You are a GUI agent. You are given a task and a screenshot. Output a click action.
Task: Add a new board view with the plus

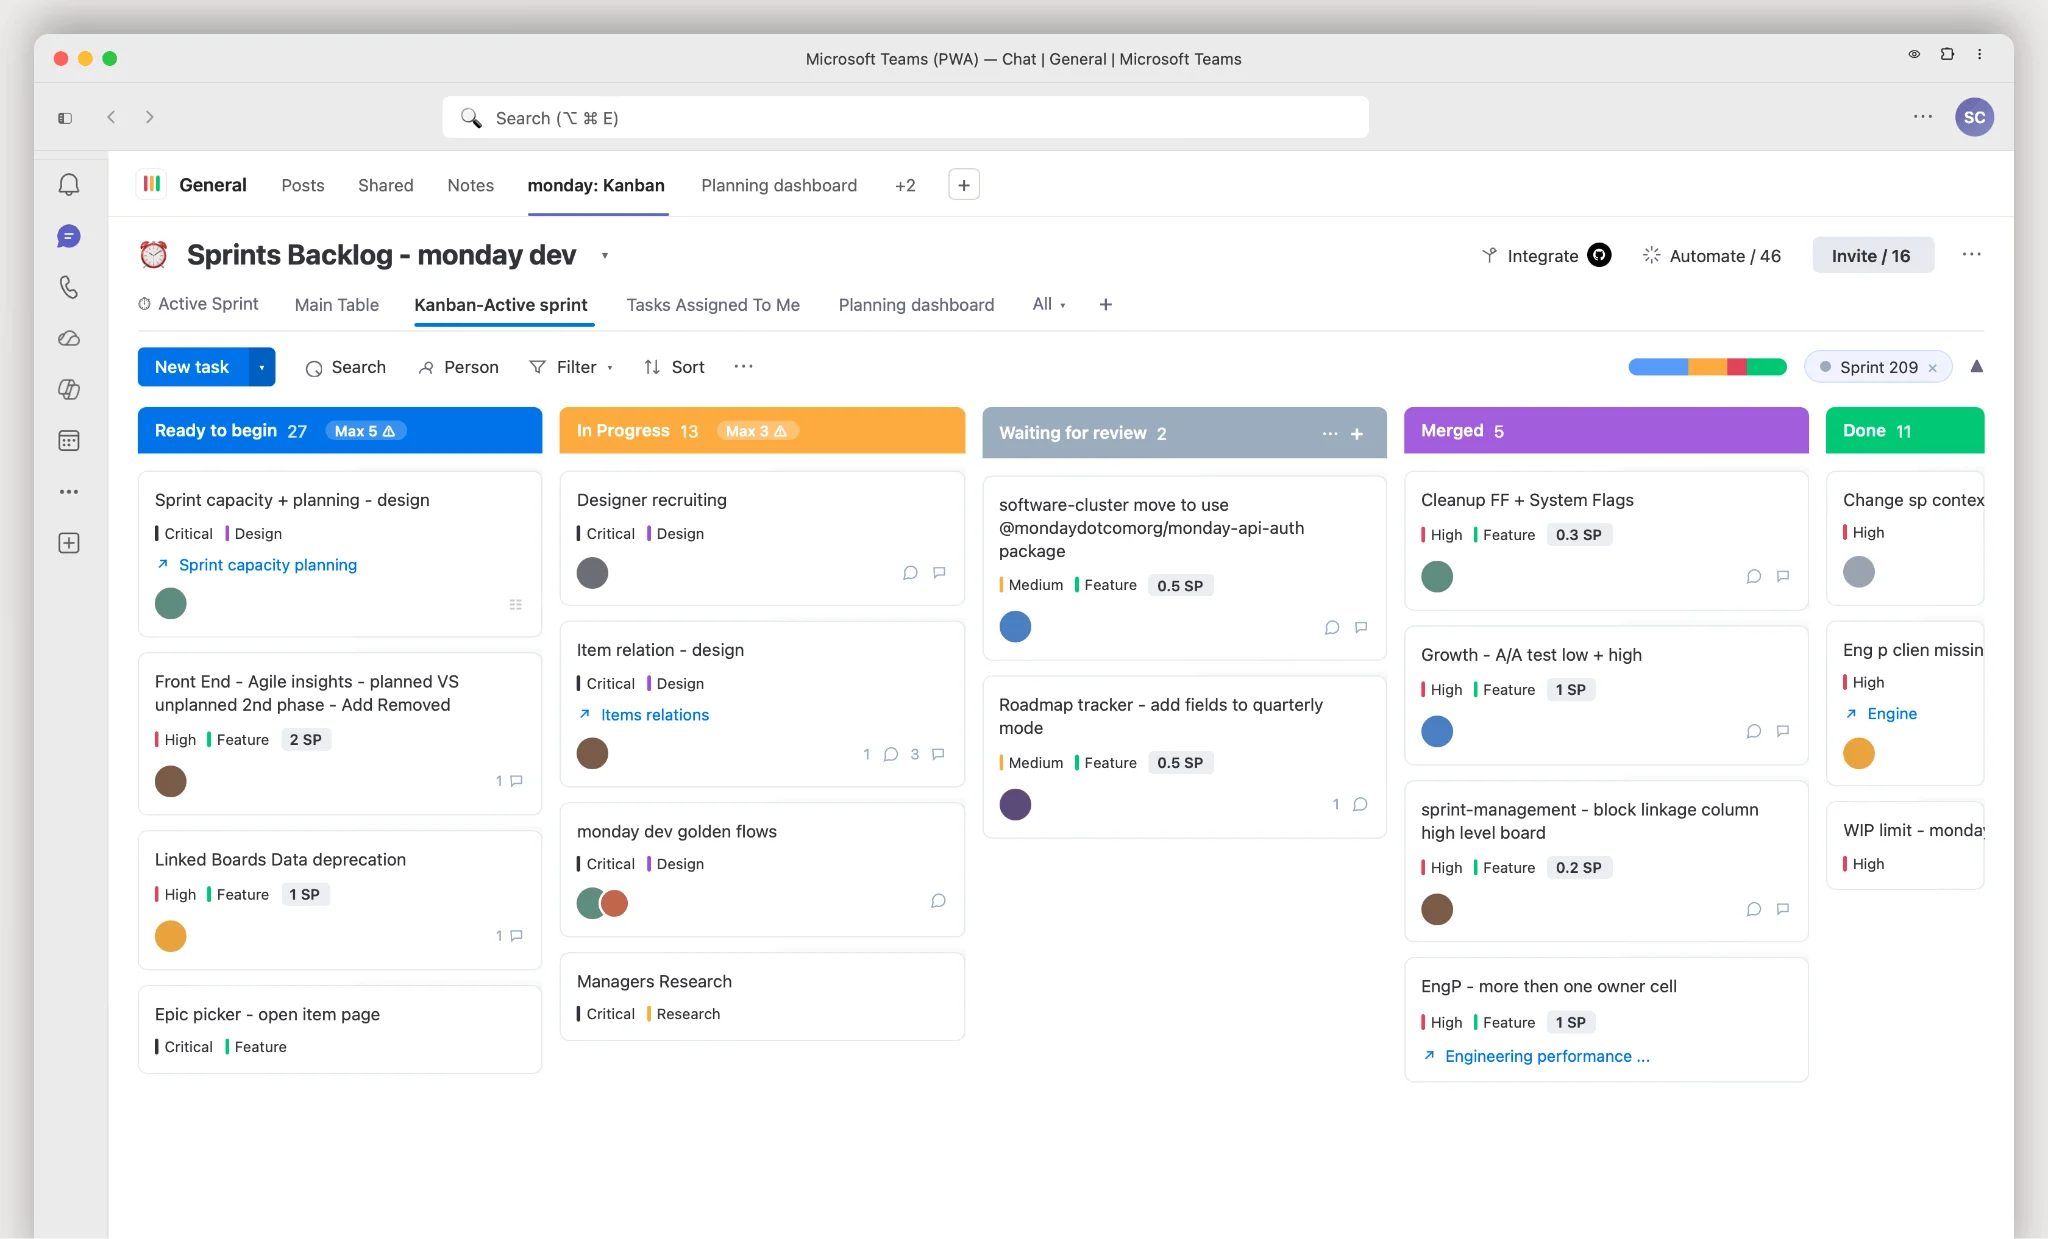point(1105,304)
